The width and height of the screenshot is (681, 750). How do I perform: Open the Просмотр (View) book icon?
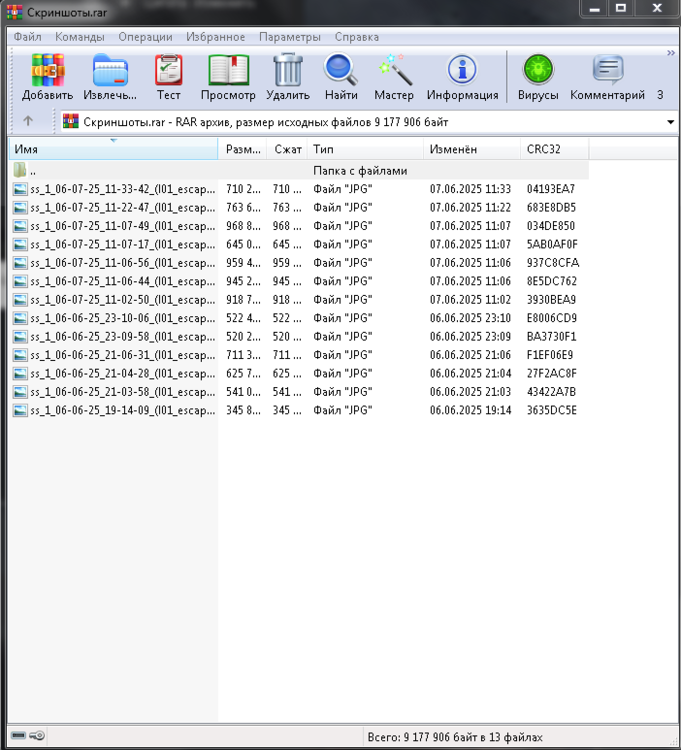tap(228, 72)
